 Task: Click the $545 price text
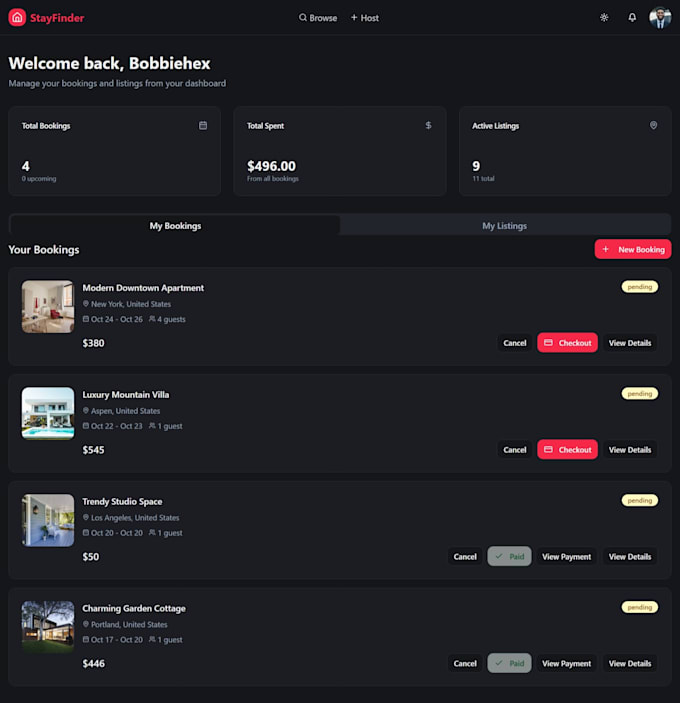click(x=93, y=450)
